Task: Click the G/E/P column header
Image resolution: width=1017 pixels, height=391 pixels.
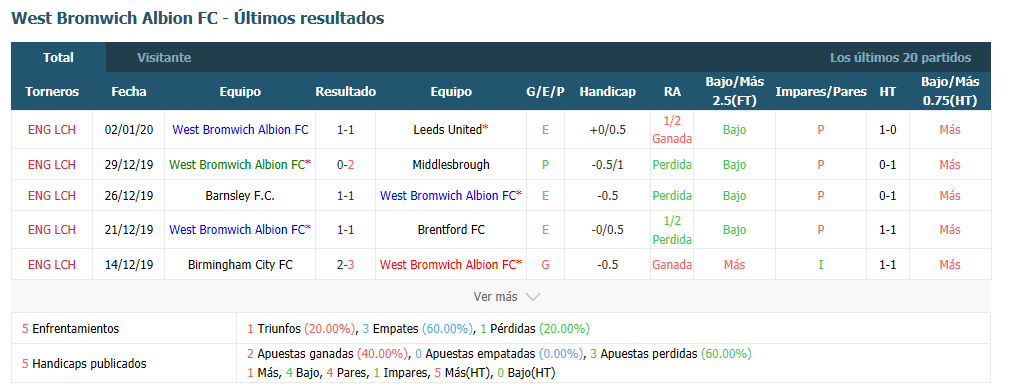Action: tap(545, 91)
